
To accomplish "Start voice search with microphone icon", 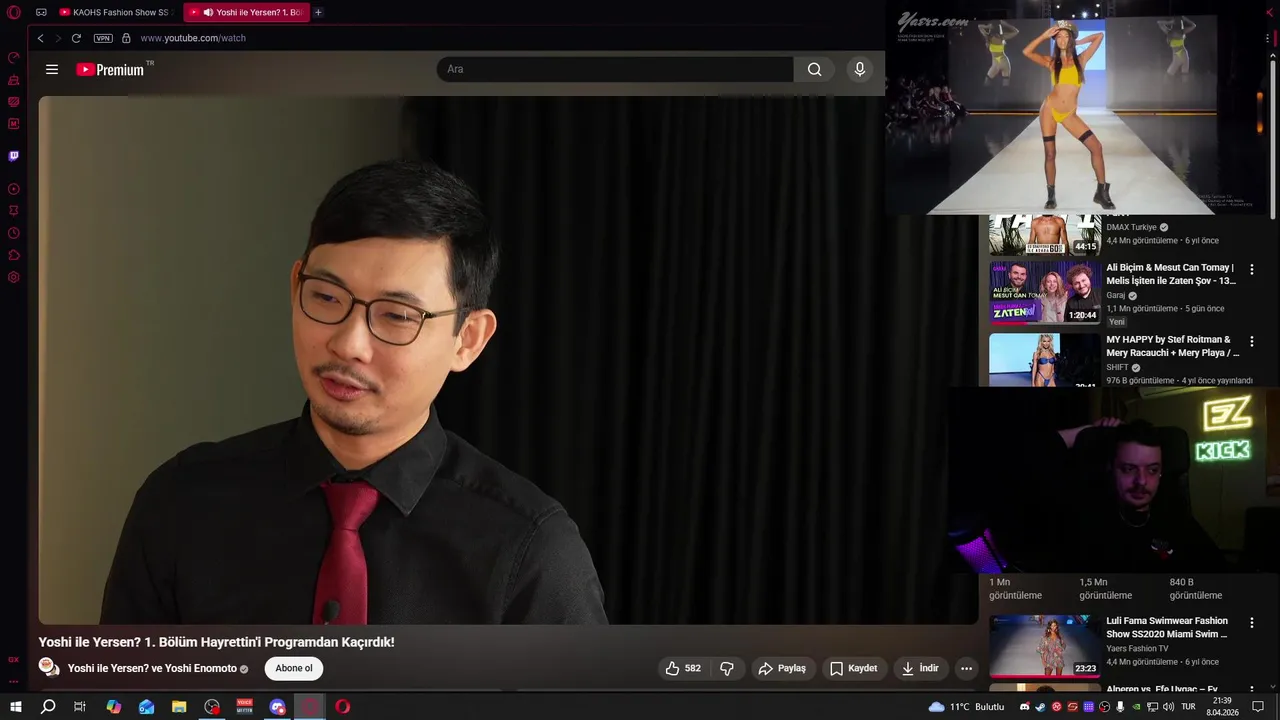I will [x=859, y=69].
